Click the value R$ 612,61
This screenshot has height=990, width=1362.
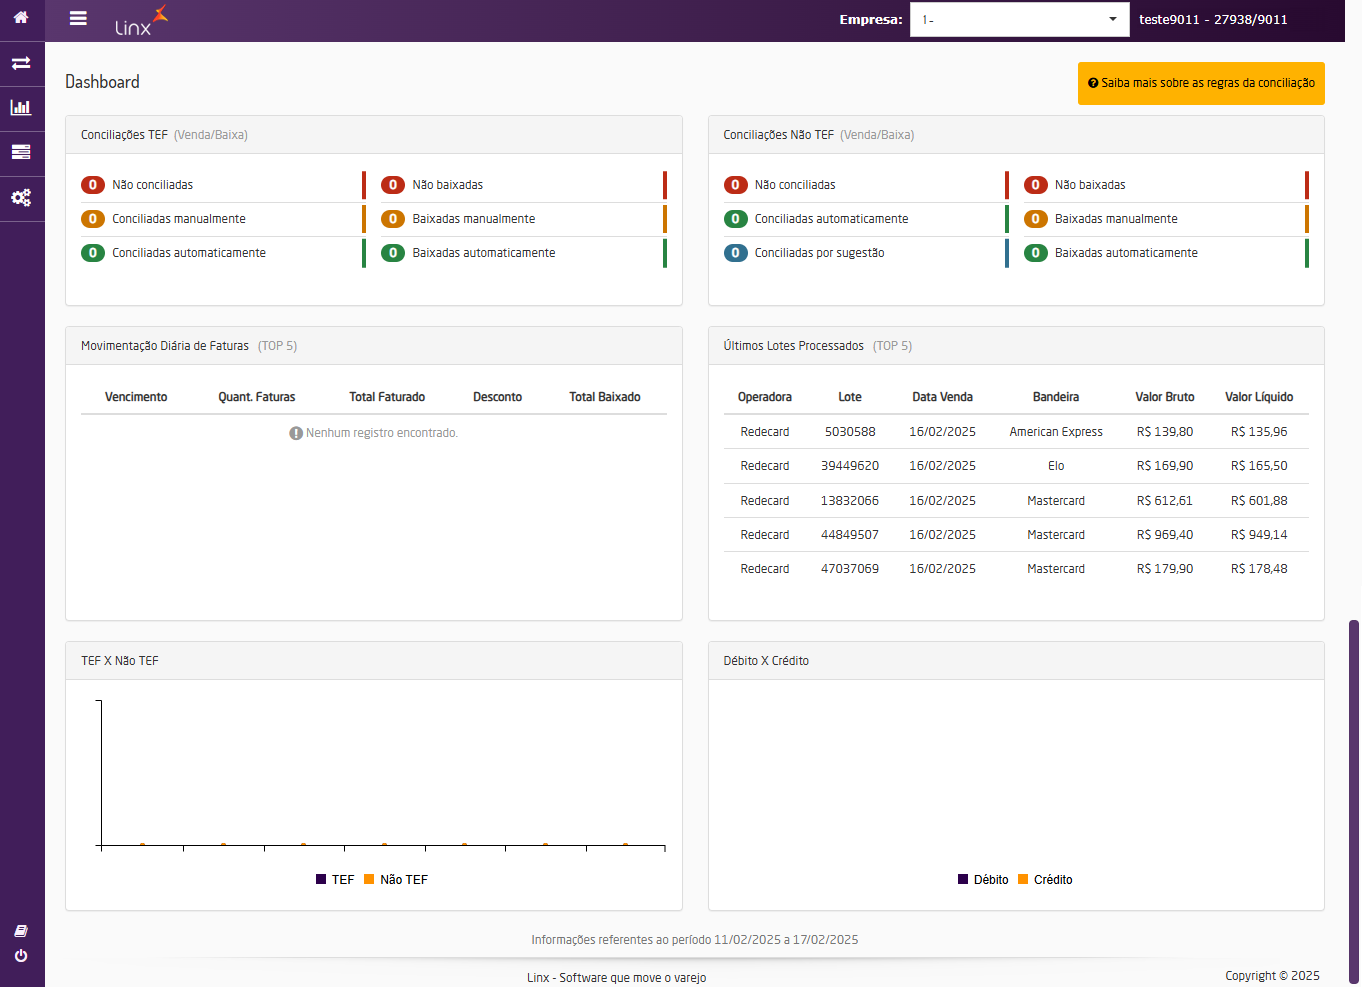[1165, 501]
